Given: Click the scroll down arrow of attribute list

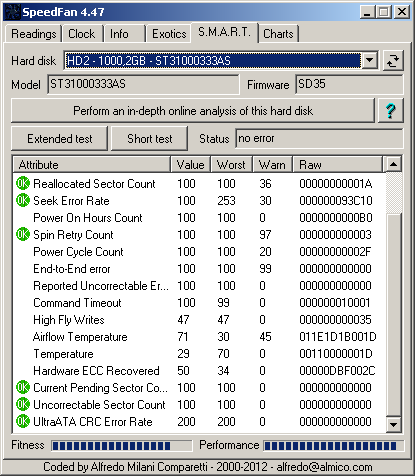Looking at the screenshot, I should pos(394,425).
